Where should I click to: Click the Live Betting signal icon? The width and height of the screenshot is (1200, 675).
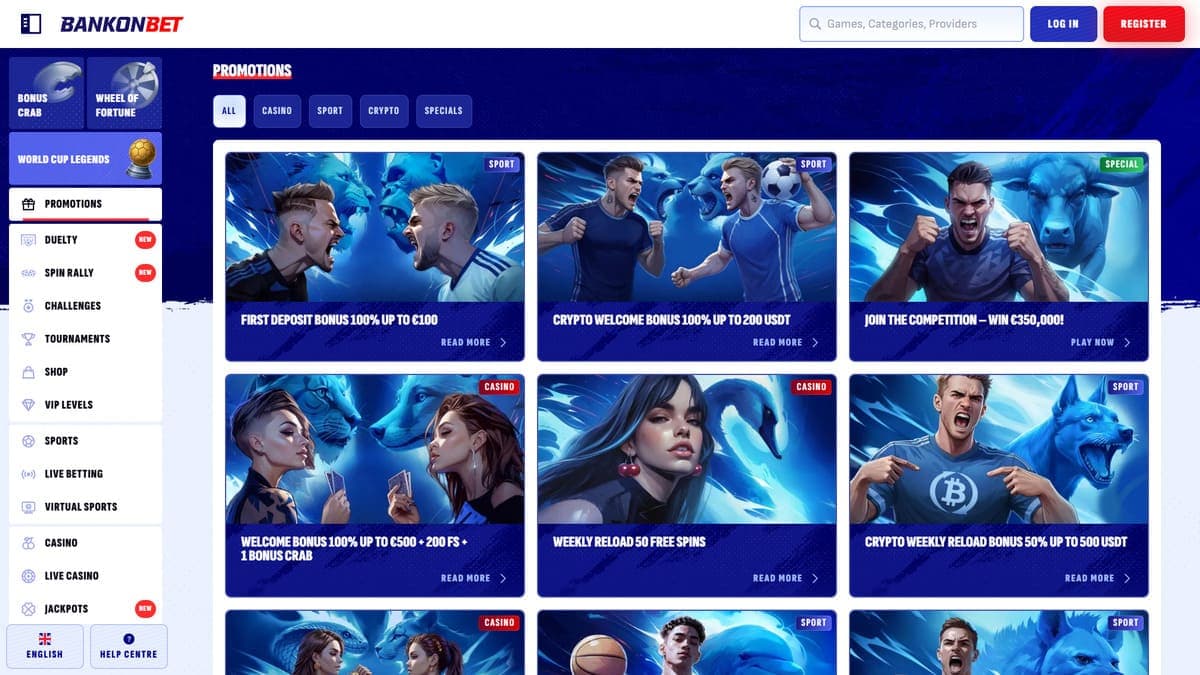tap(28, 474)
